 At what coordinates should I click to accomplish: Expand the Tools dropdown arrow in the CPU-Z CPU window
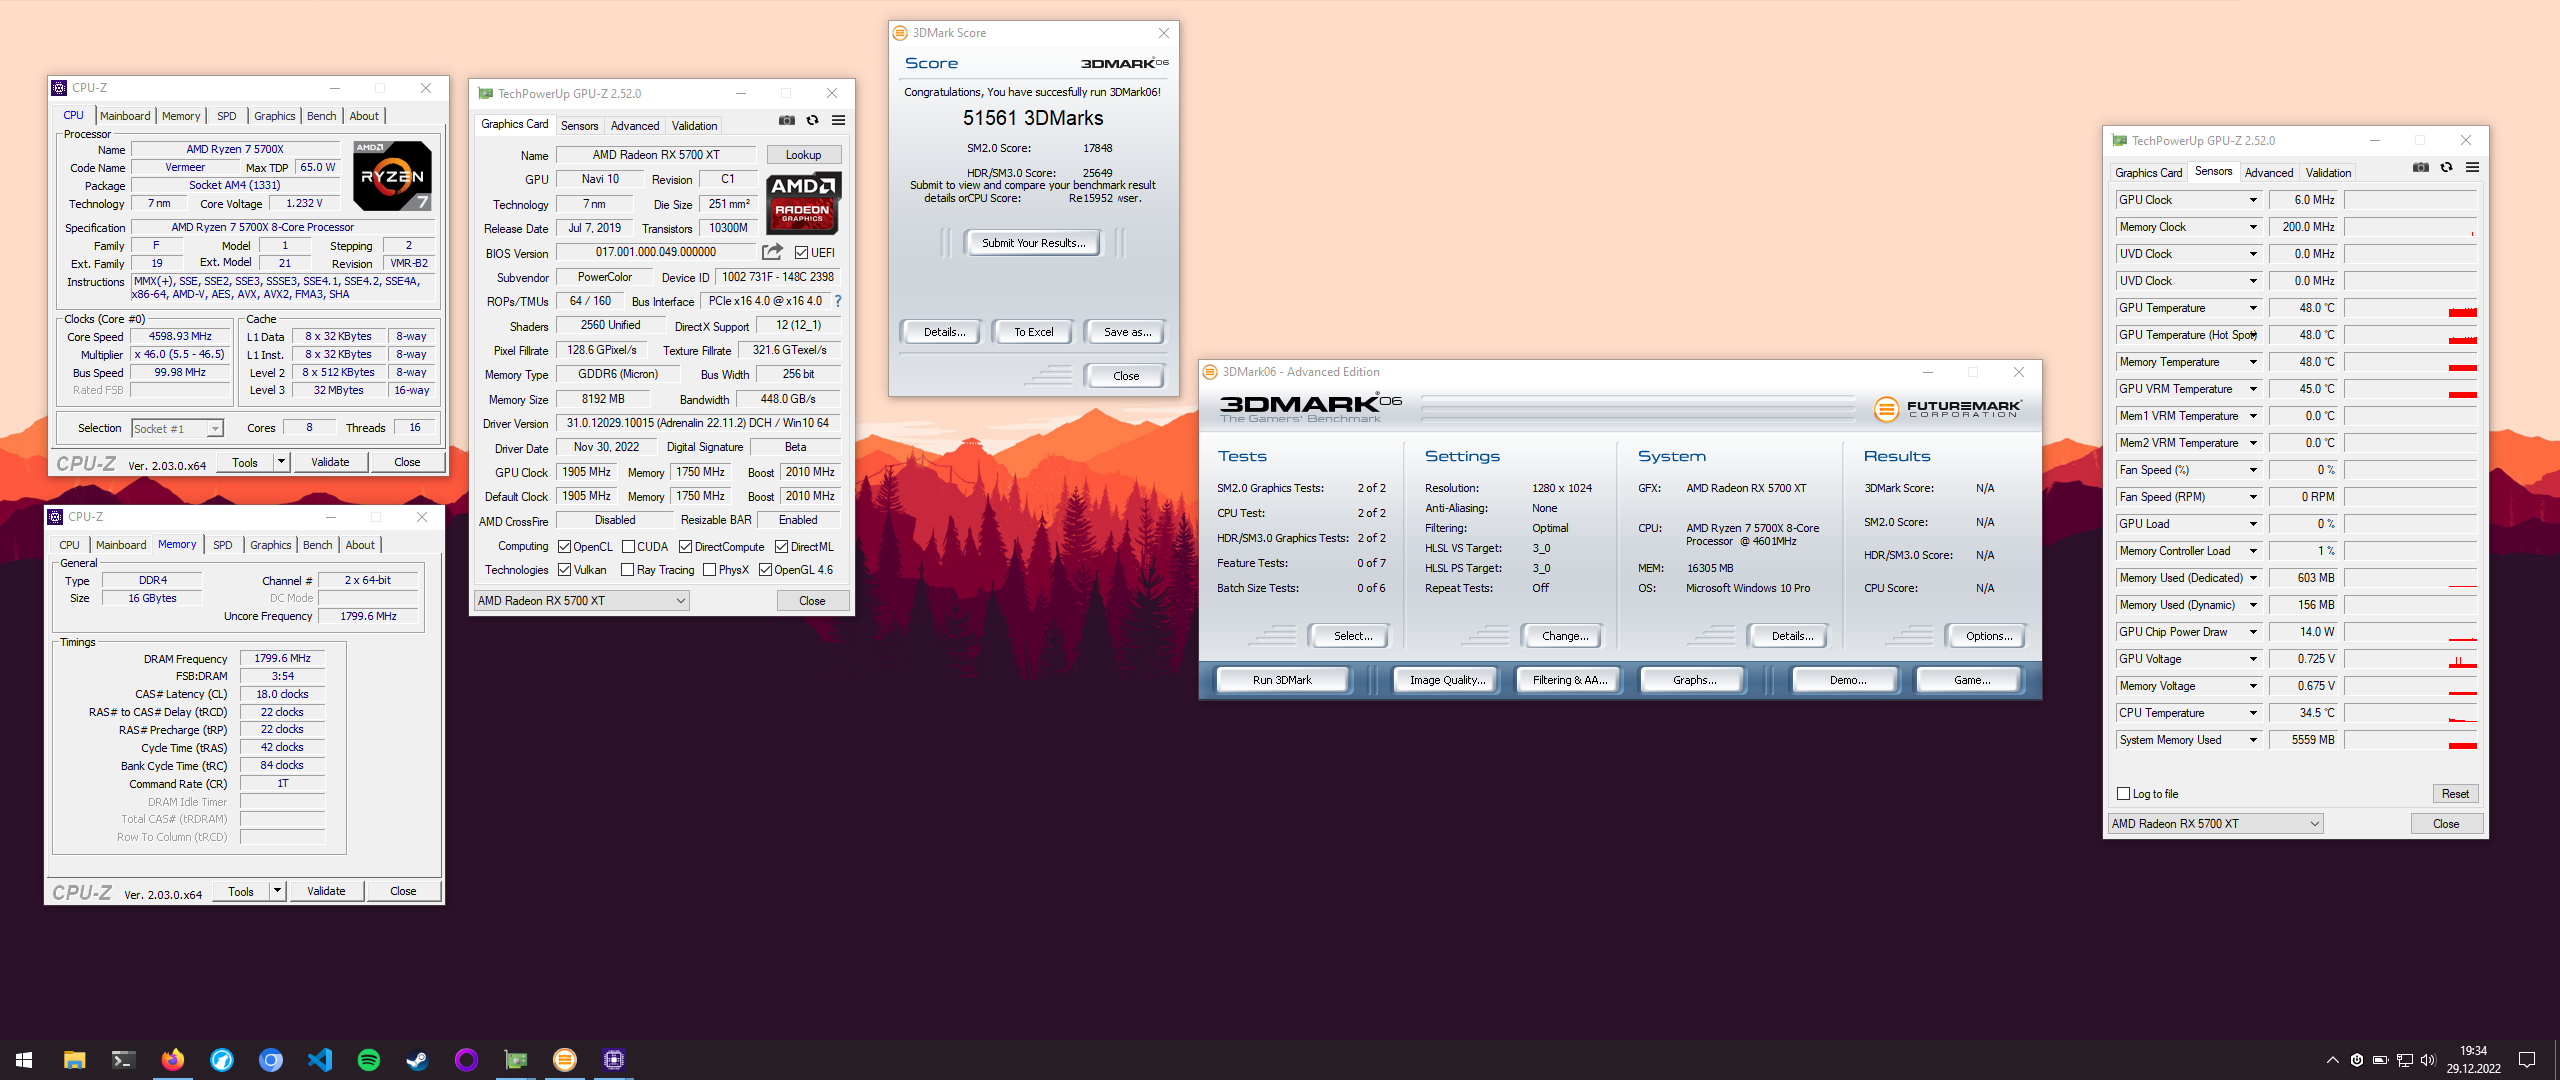[x=281, y=462]
